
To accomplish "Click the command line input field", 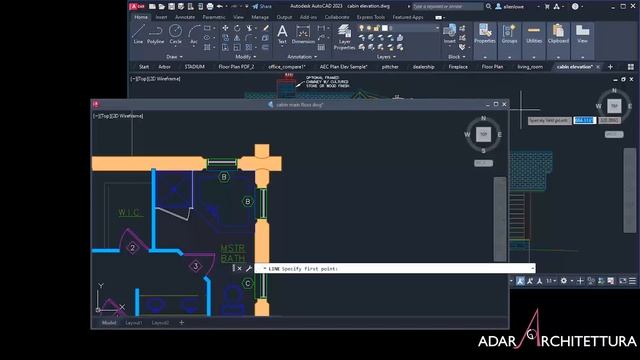I will pyautogui.click(x=395, y=269).
